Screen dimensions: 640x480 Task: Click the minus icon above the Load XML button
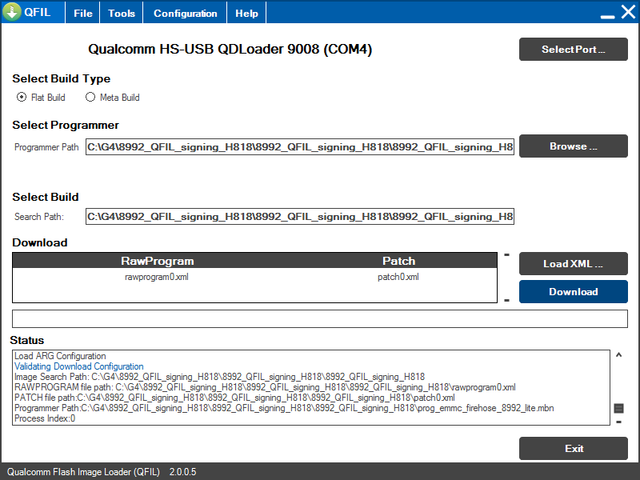(507, 255)
